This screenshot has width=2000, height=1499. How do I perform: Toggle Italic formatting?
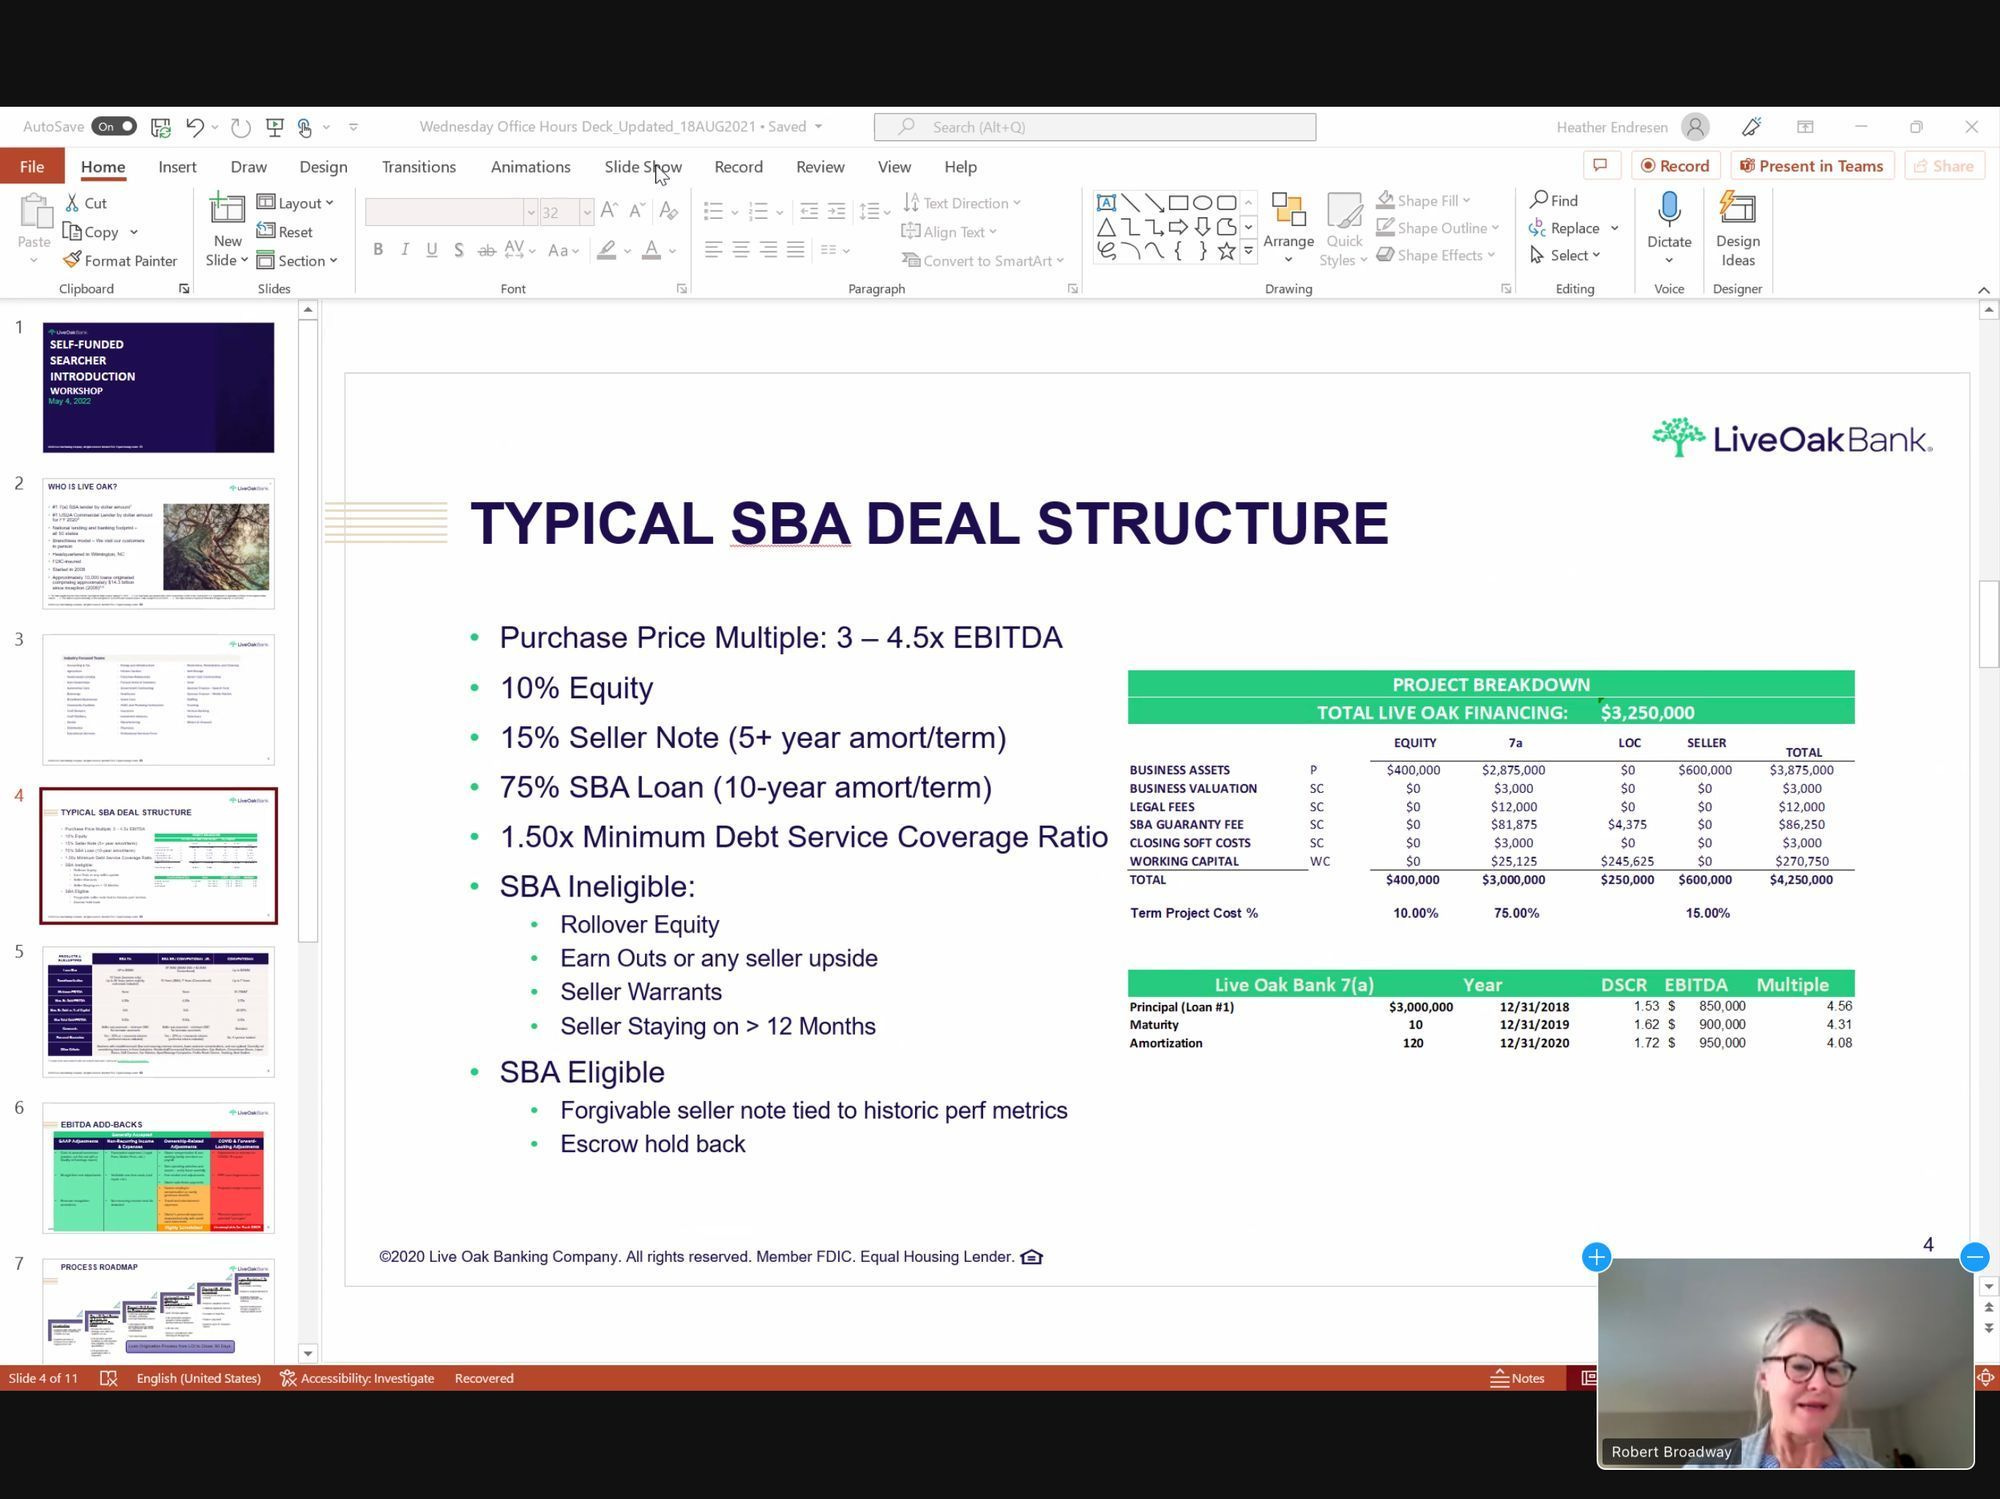pos(405,250)
